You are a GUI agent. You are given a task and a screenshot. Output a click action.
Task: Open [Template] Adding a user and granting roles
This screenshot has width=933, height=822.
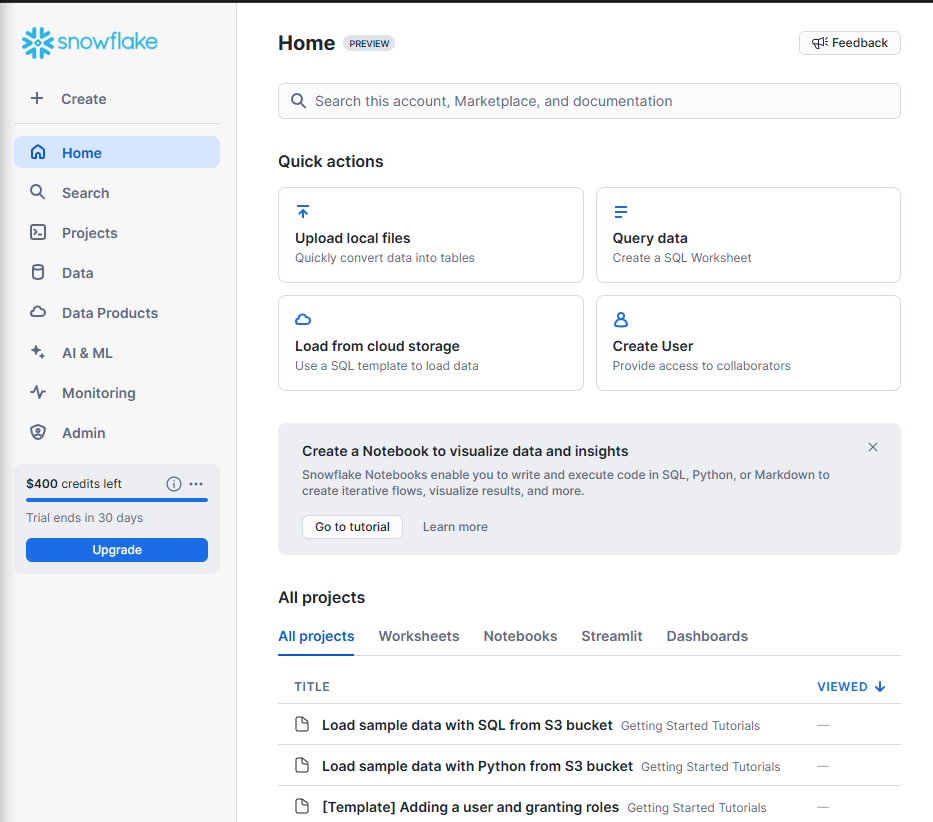tap(470, 807)
